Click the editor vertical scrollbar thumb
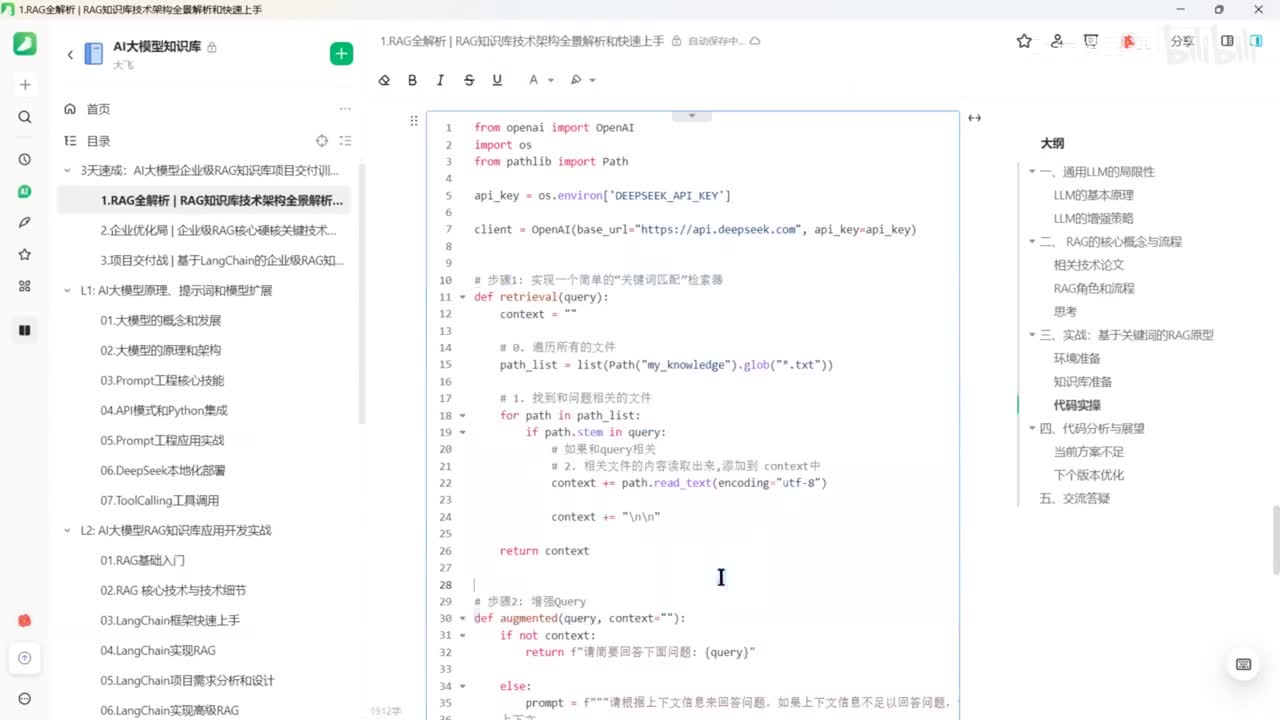1280x720 pixels. pos(1276,540)
